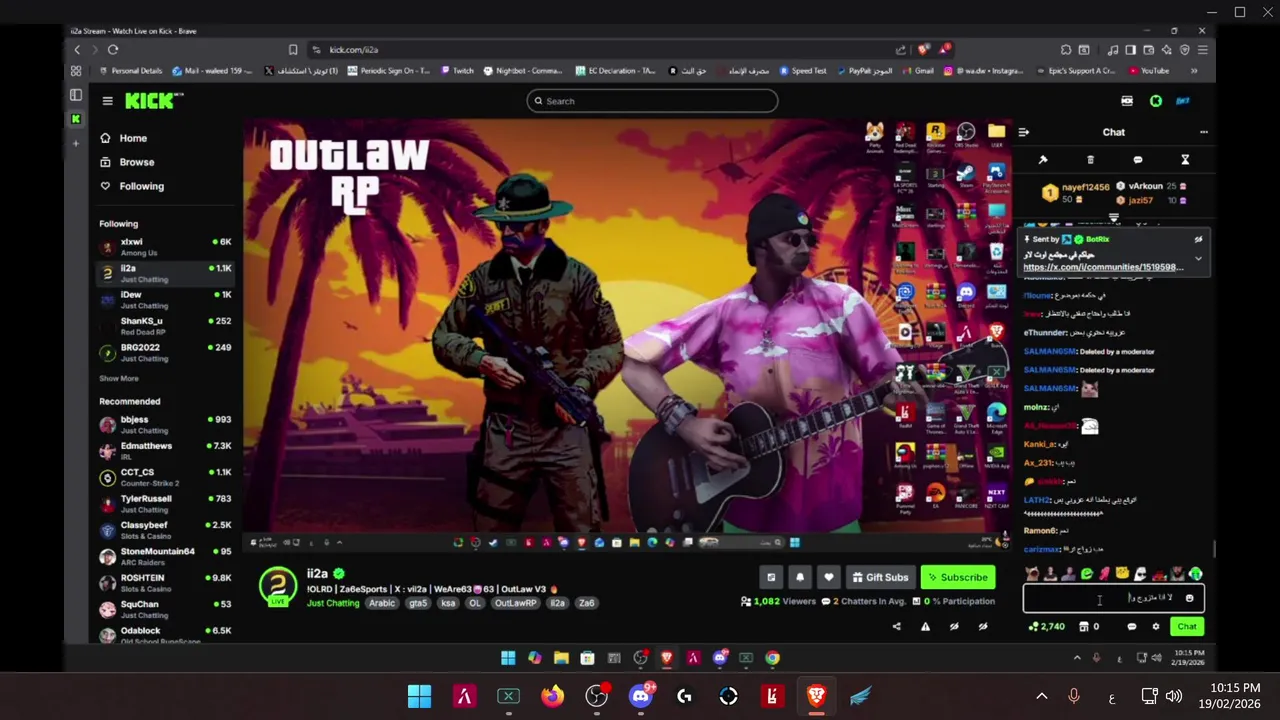Click the Kick search box
Image resolution: width=1280 pixels, height=720 pixels.
[652, 101]
